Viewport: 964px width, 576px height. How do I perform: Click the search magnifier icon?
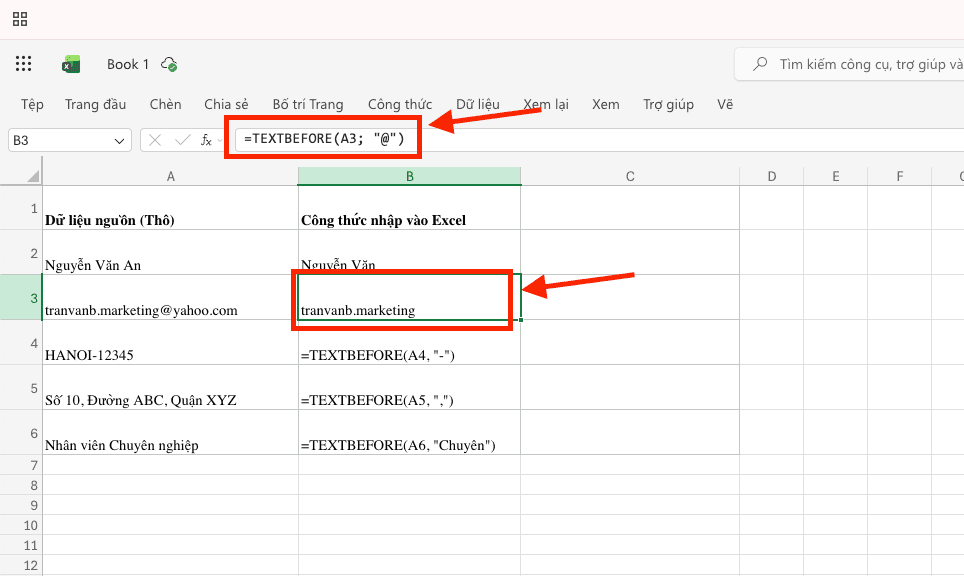(x=761, y=64)
